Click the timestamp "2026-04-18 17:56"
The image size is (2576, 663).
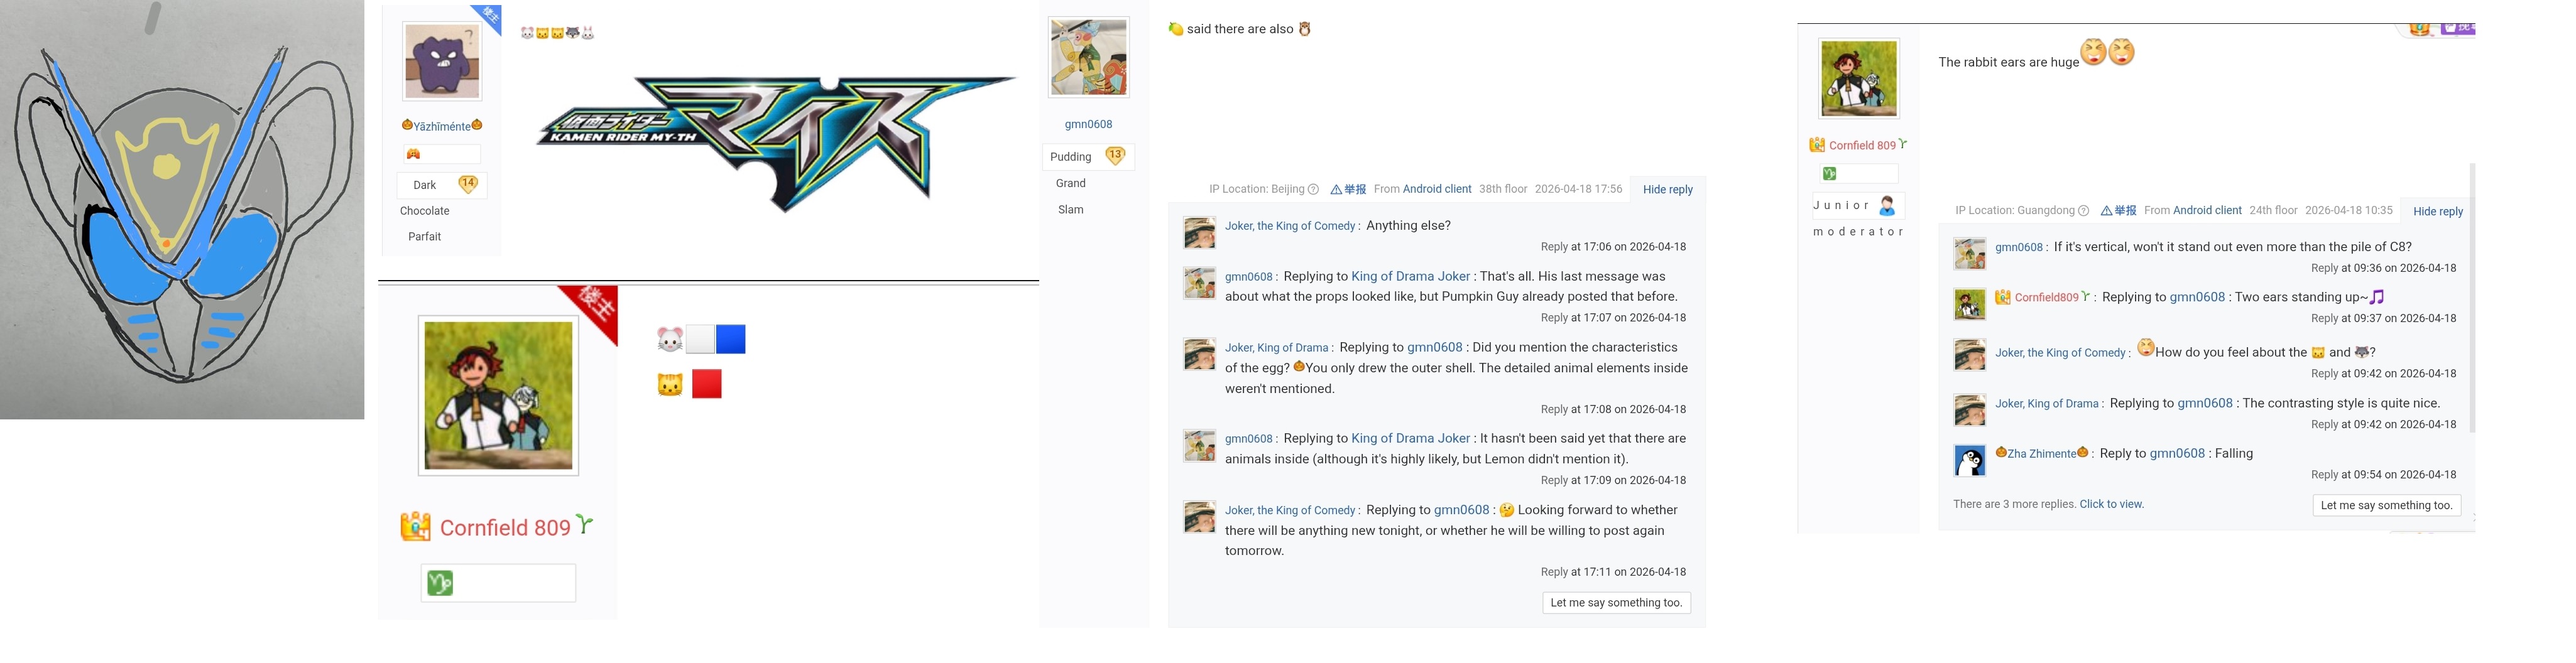(1578, 189)
